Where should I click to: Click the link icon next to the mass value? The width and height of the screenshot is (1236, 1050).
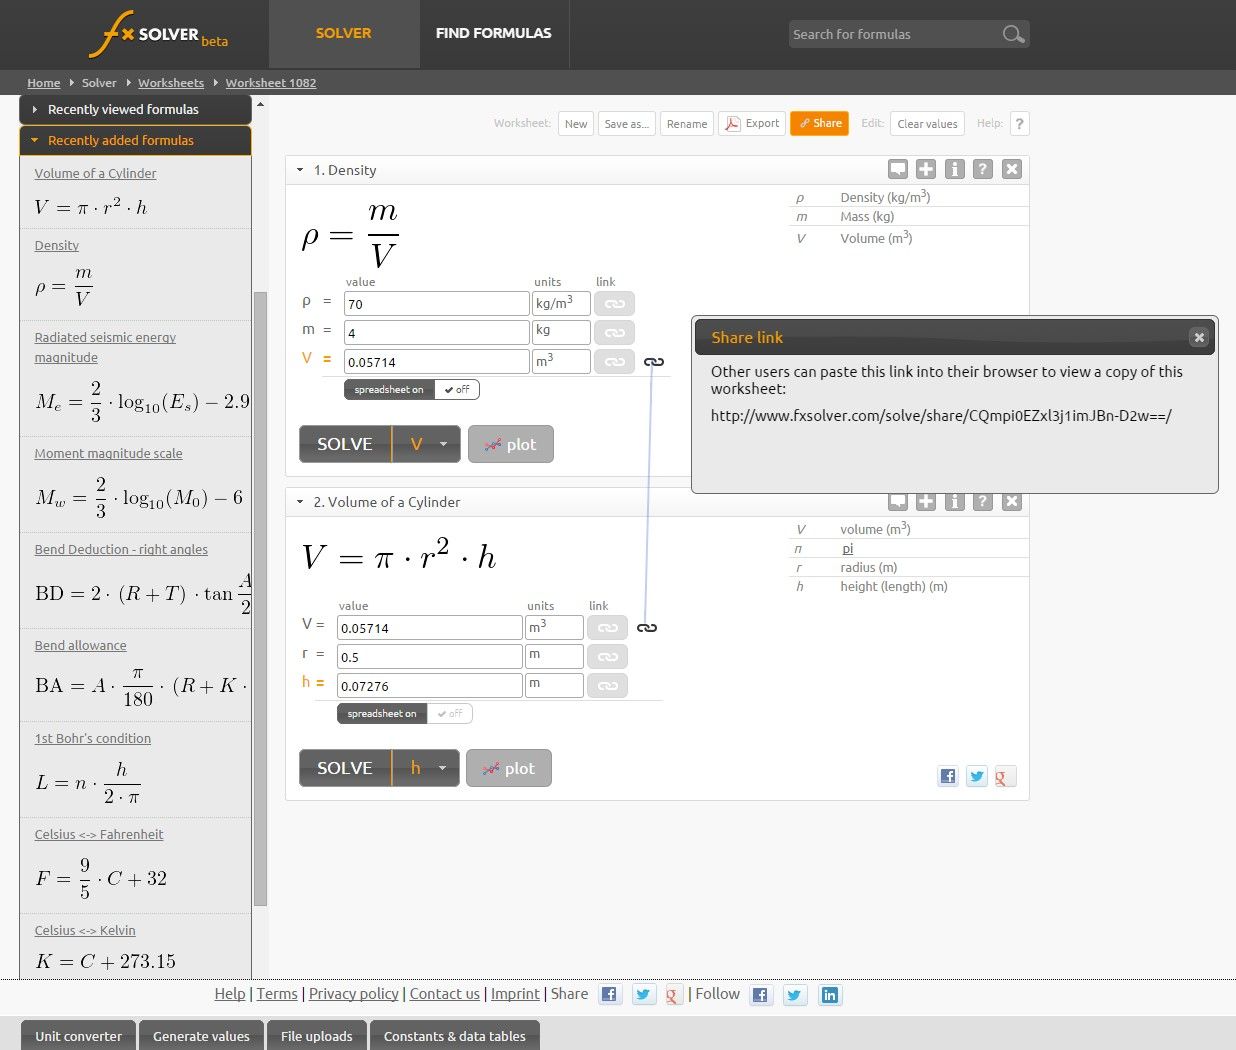(614, 332)
